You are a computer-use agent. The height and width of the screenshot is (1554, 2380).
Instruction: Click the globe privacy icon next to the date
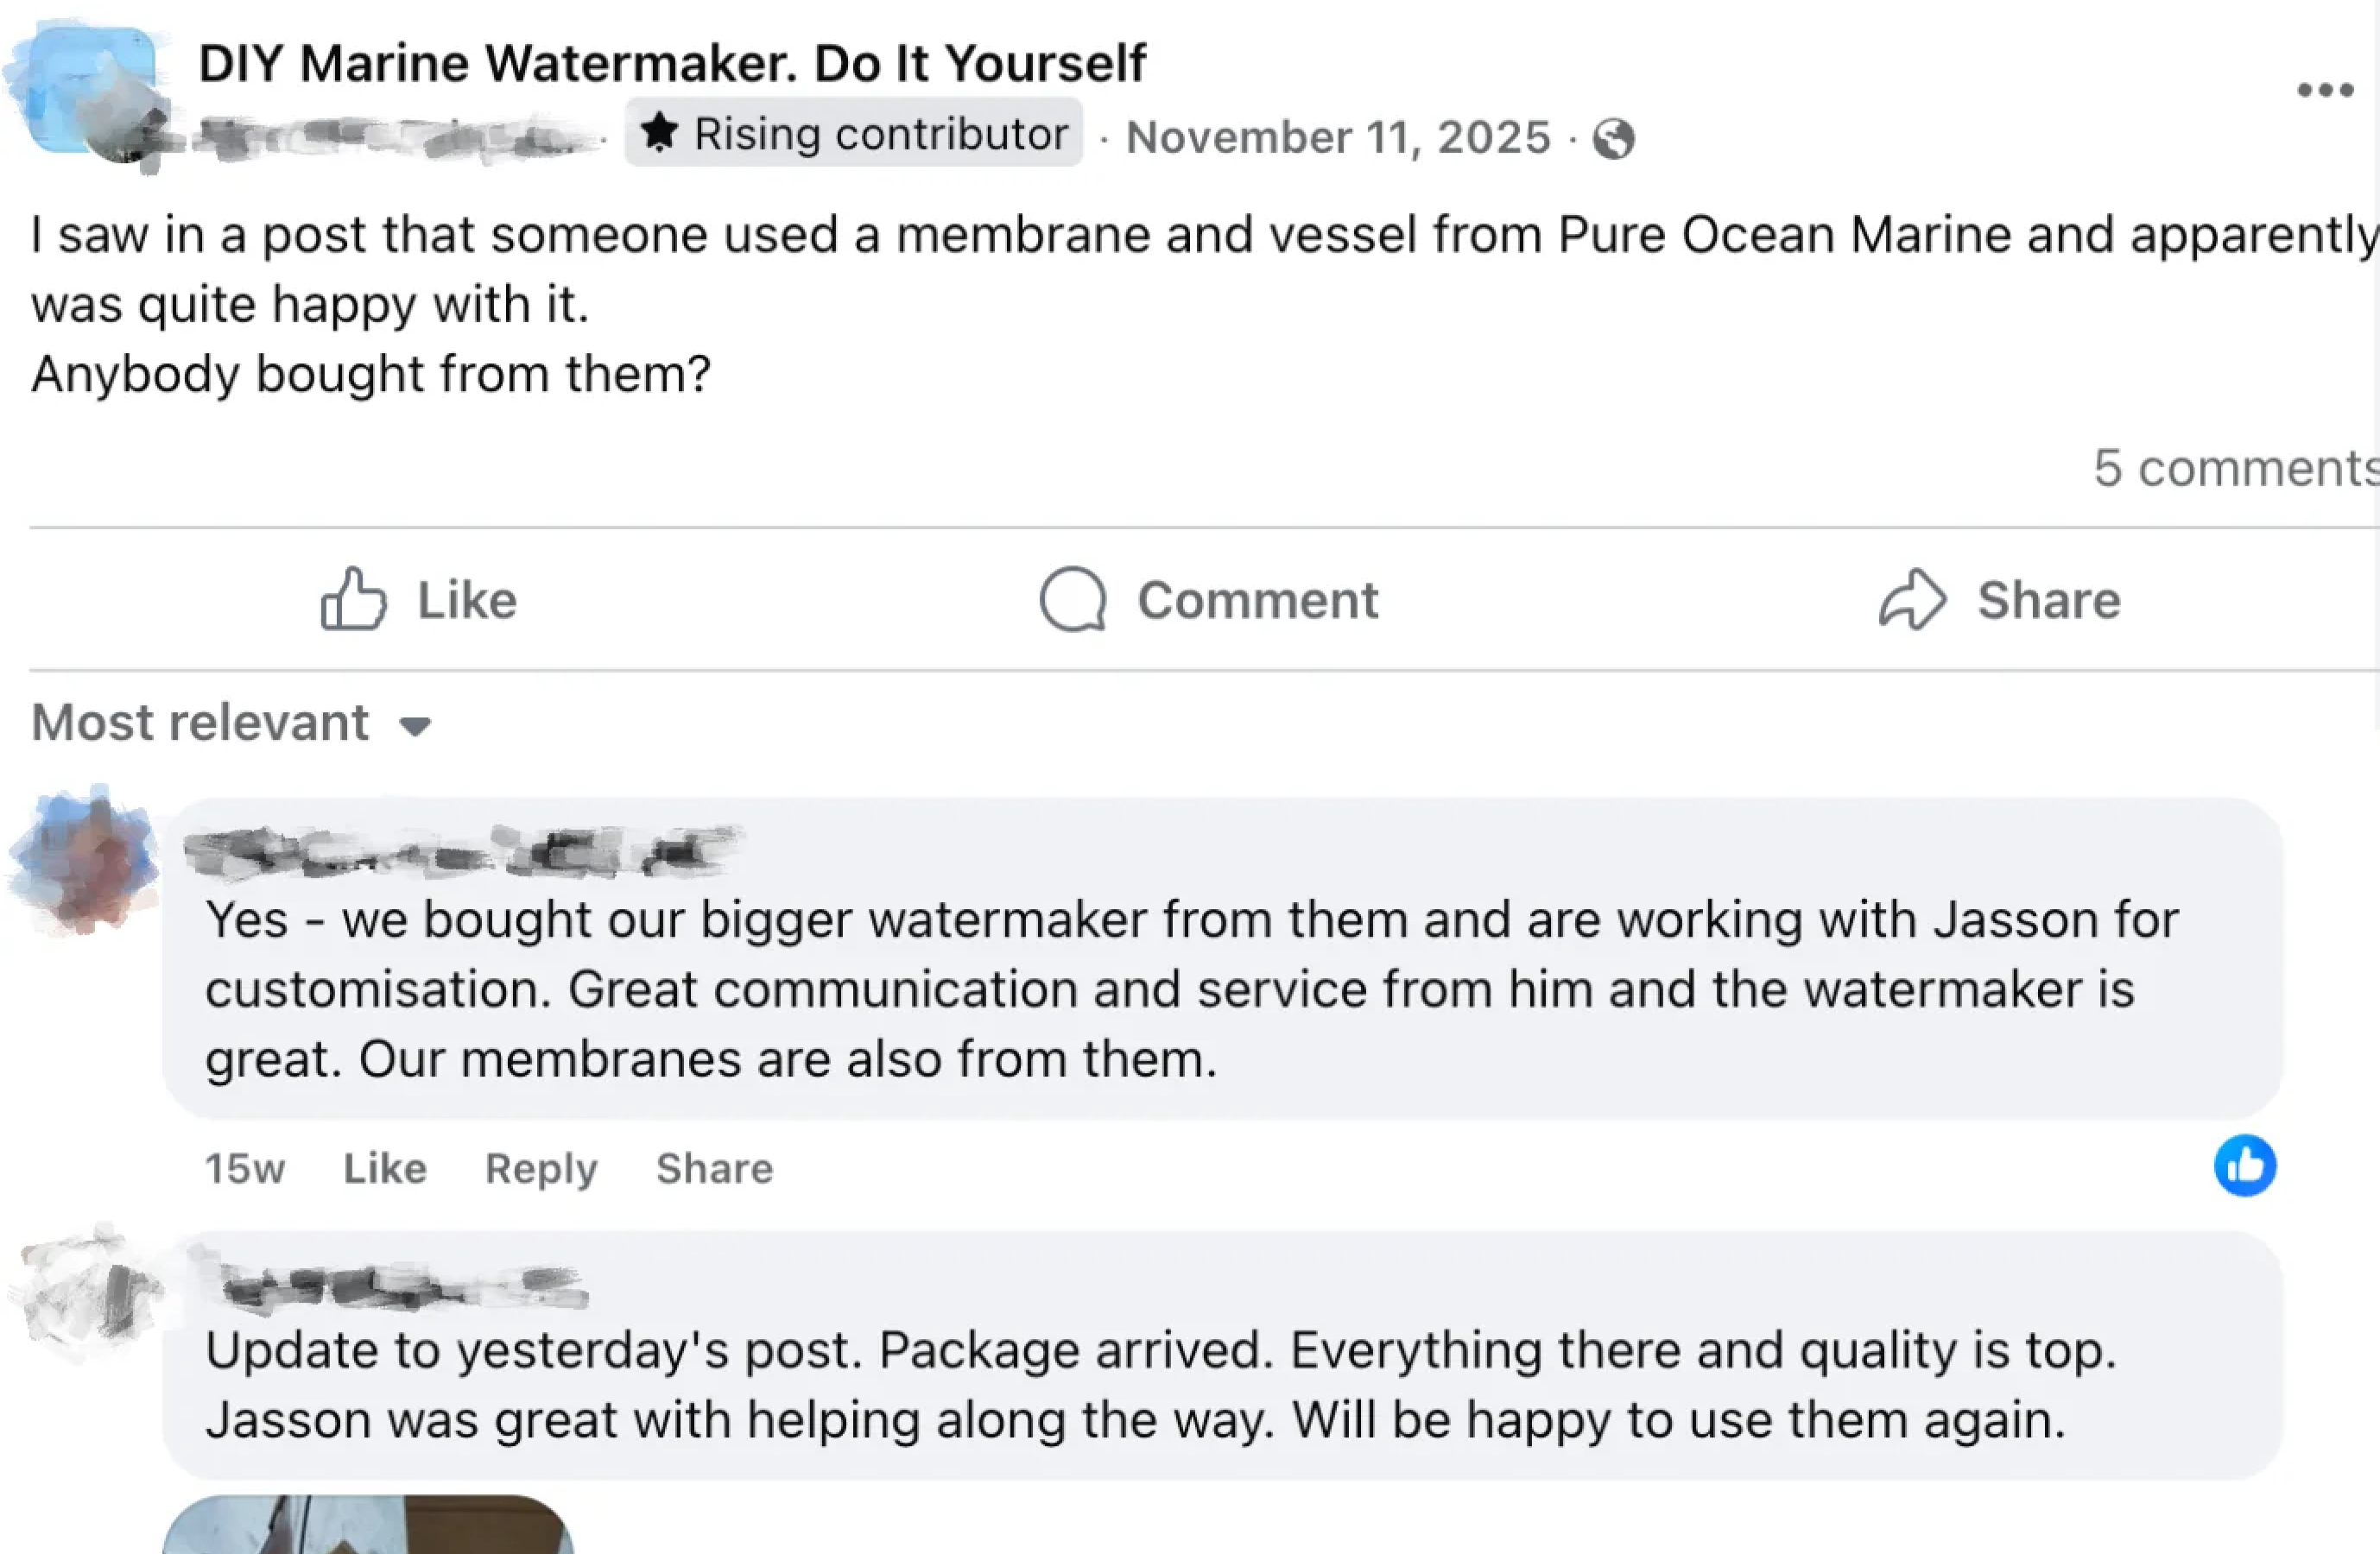[x=1617, y=139]
